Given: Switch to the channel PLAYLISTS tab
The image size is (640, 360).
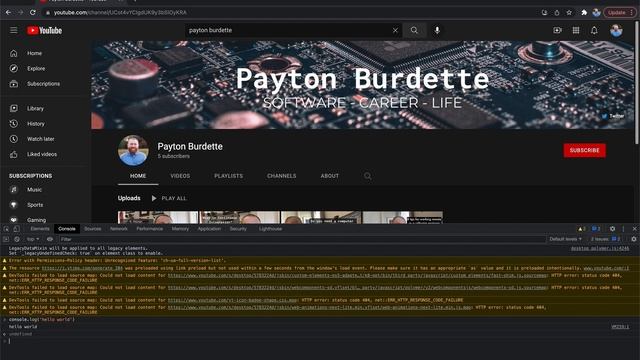Looking at the screenshot, I should [229, 176].
